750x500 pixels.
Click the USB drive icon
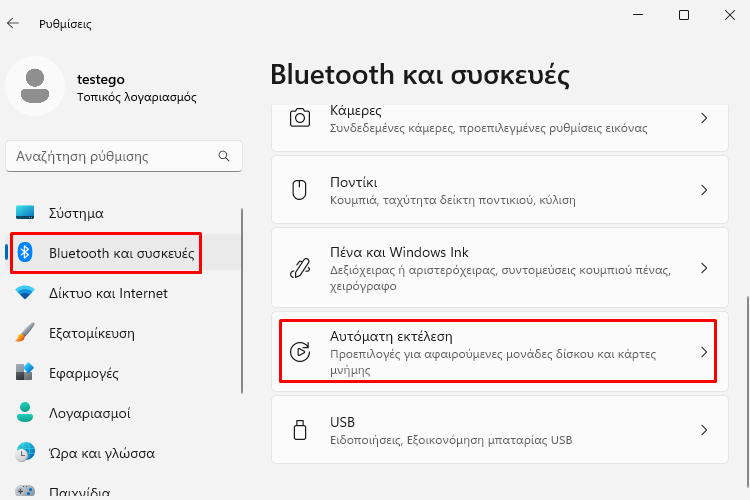tap(300, 430)
